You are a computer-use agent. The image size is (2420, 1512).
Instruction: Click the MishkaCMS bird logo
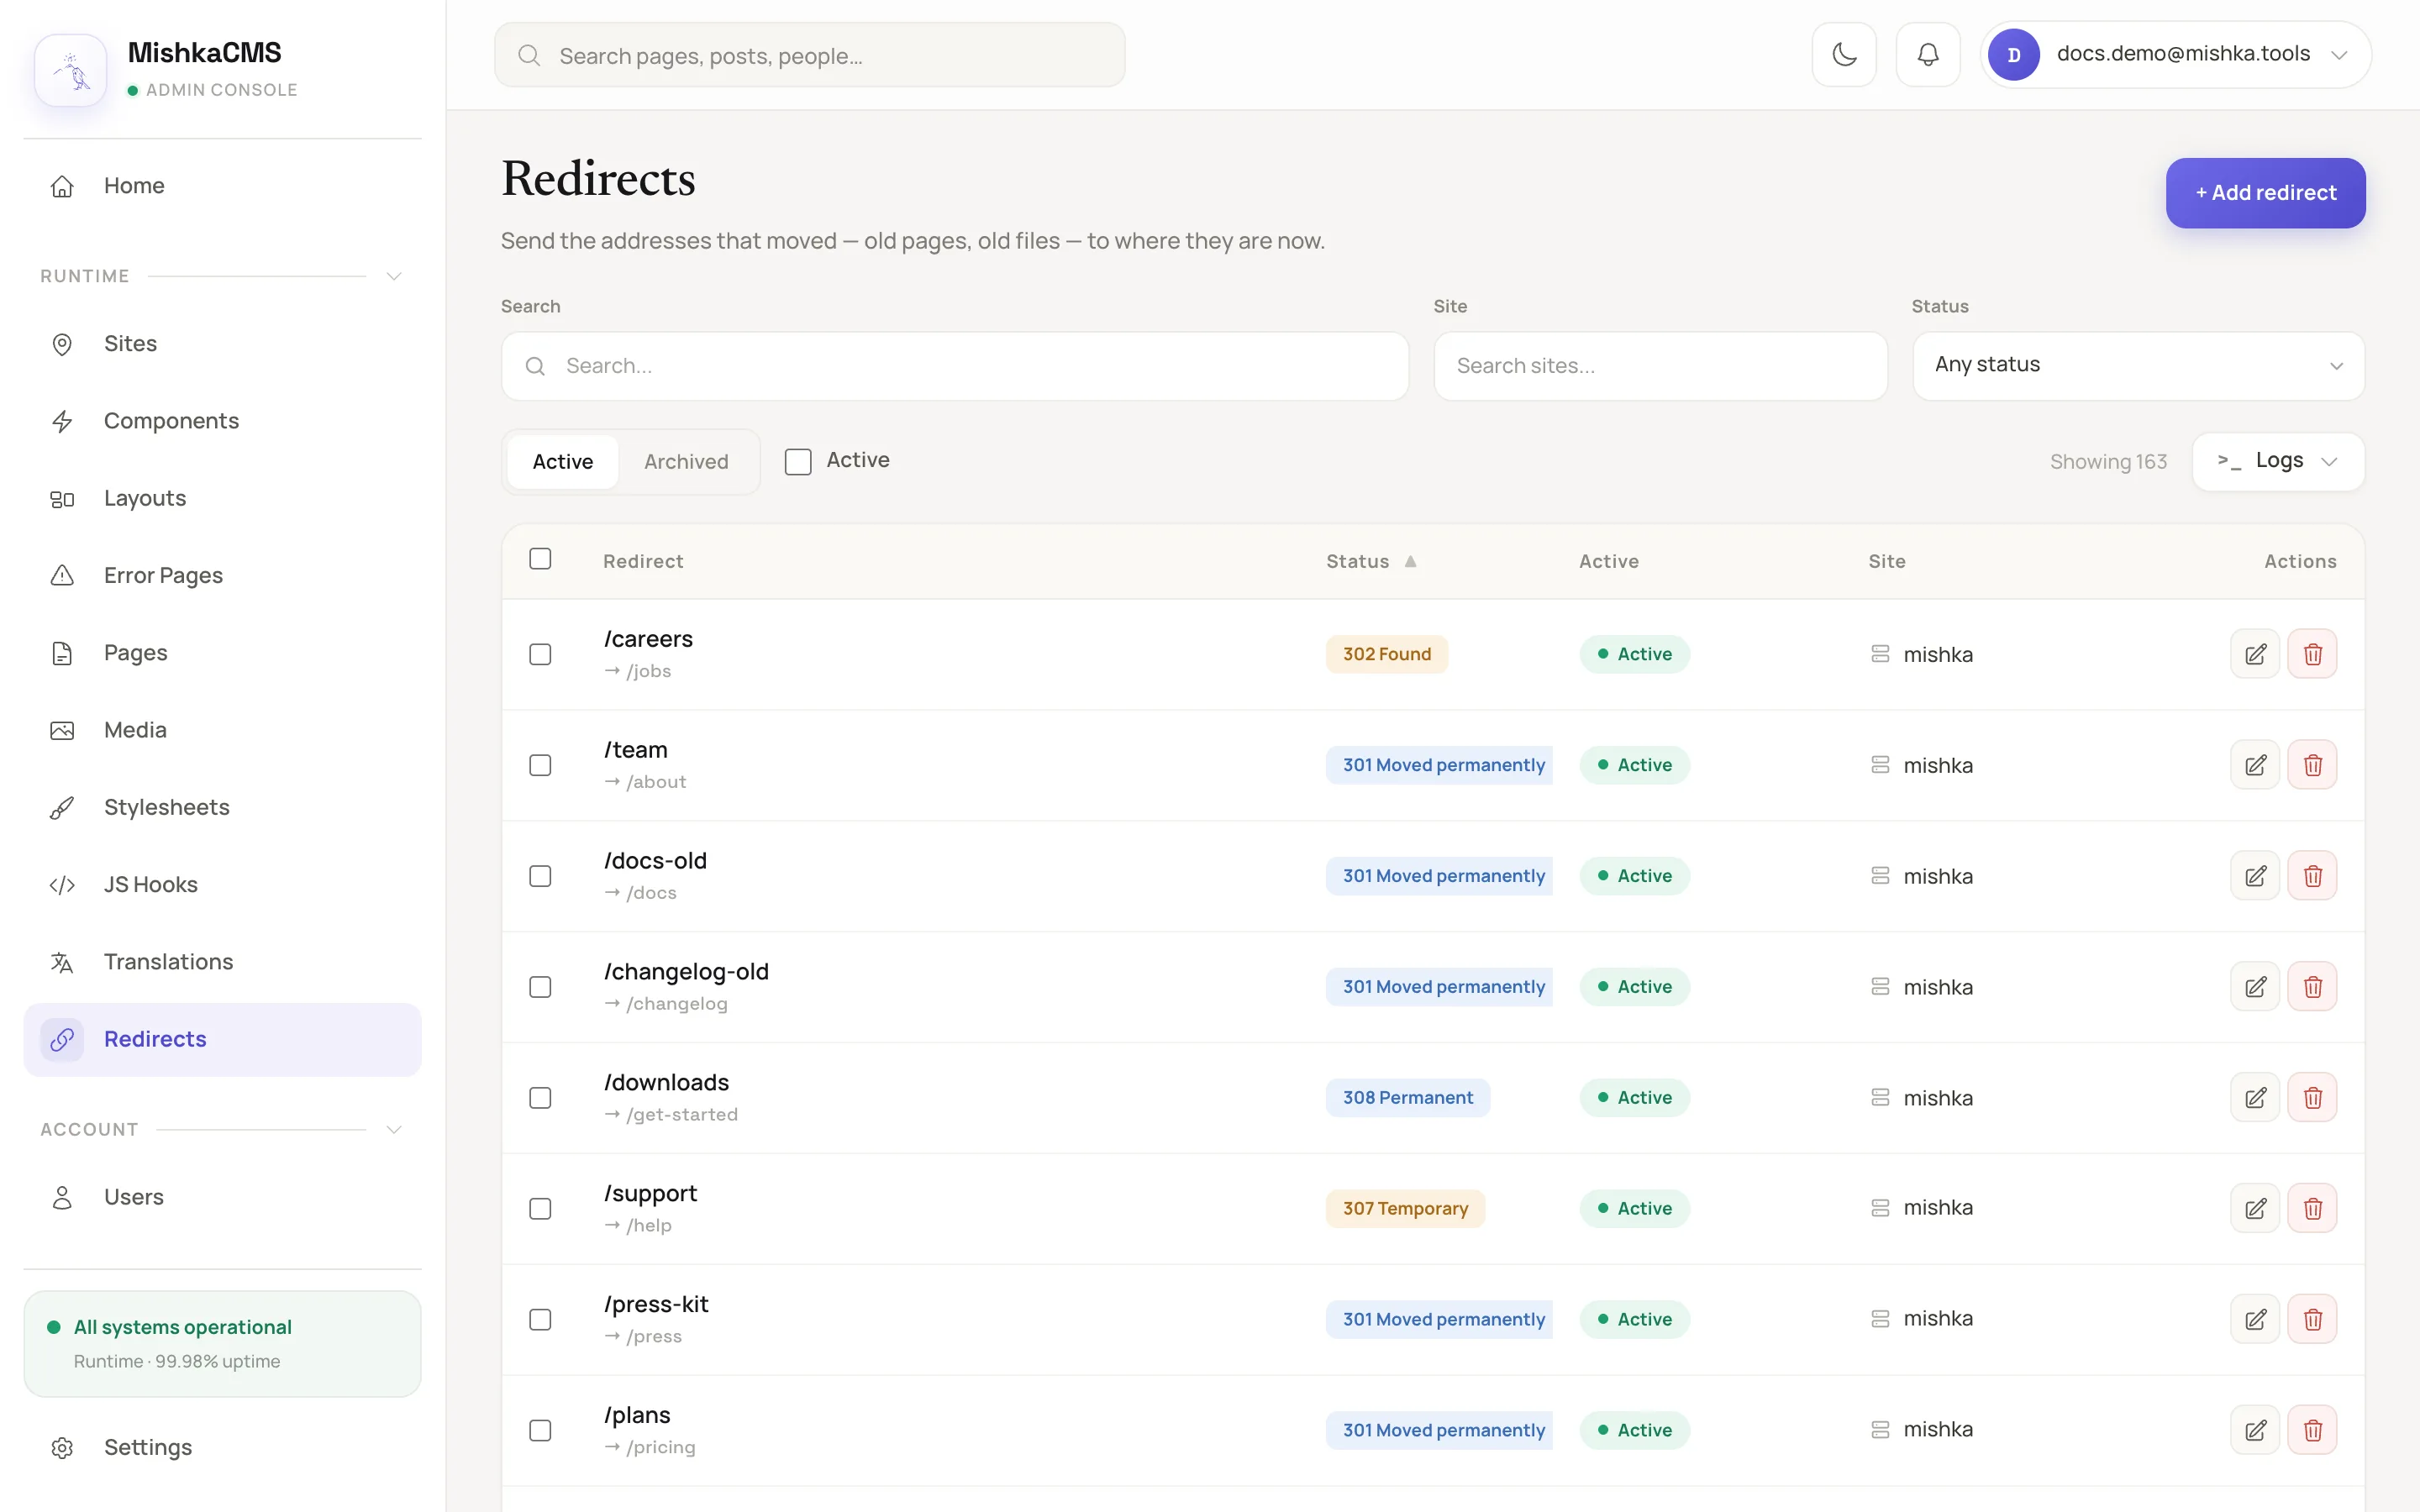pos(70,70)
